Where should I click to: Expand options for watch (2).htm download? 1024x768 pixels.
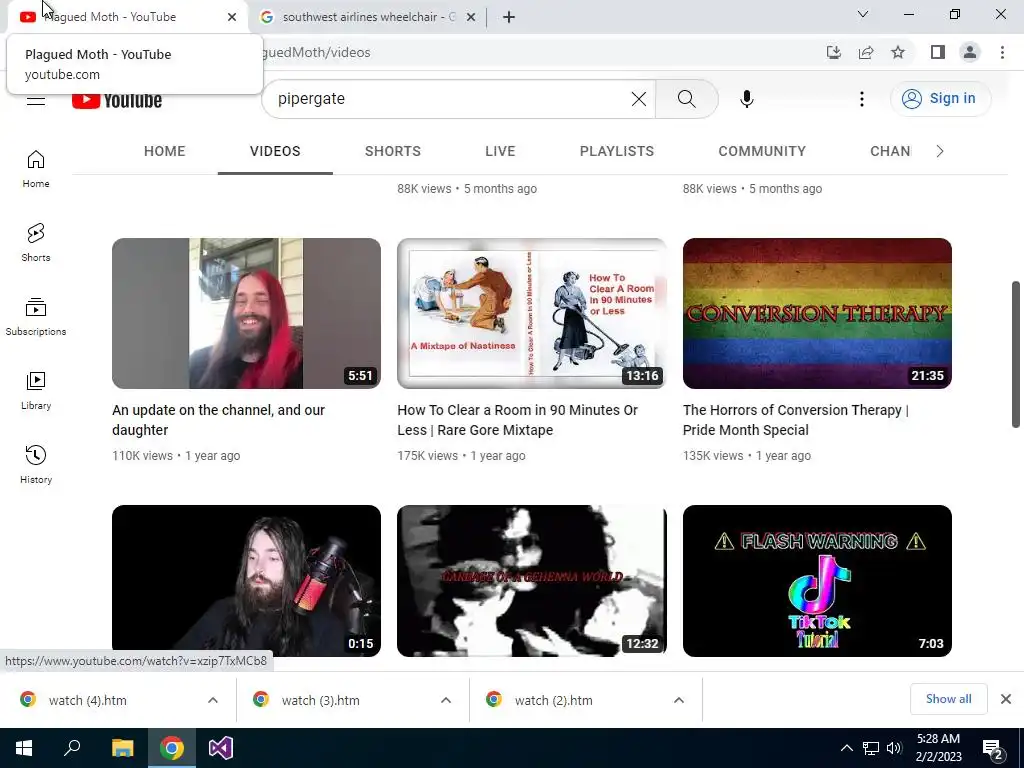679,700
